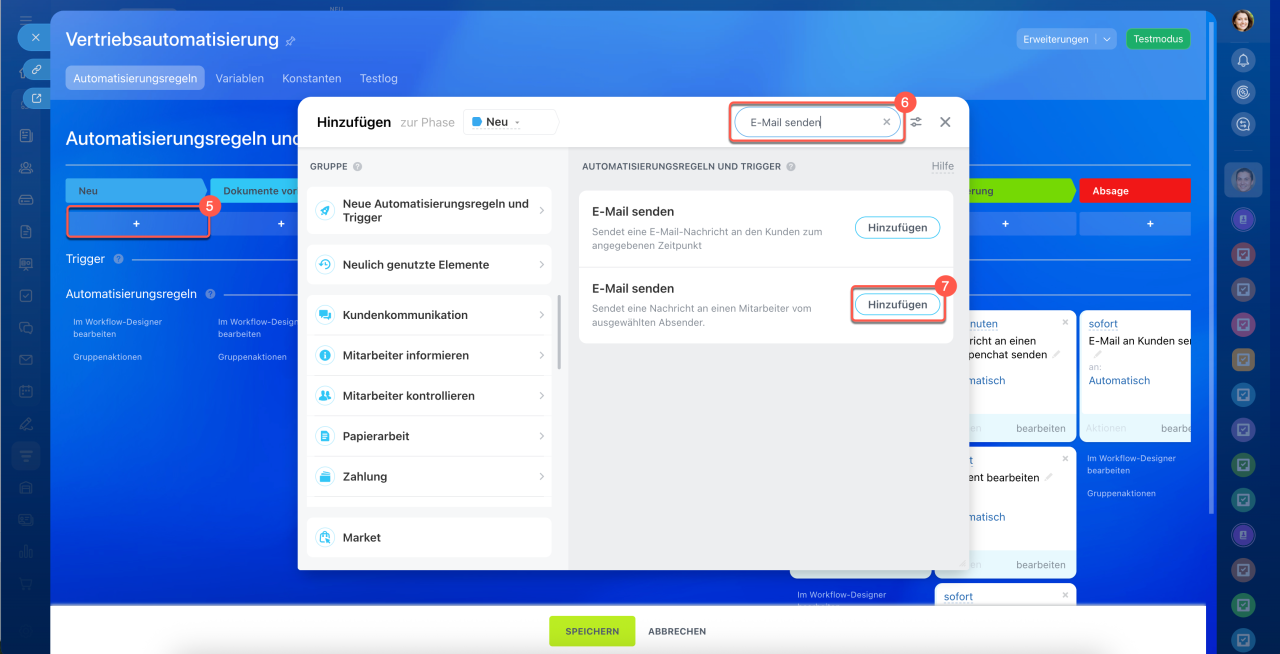Click the rocket icon of Neue Automatisierungsregeln
This screenshot has height=654, width=1280.
325,211
